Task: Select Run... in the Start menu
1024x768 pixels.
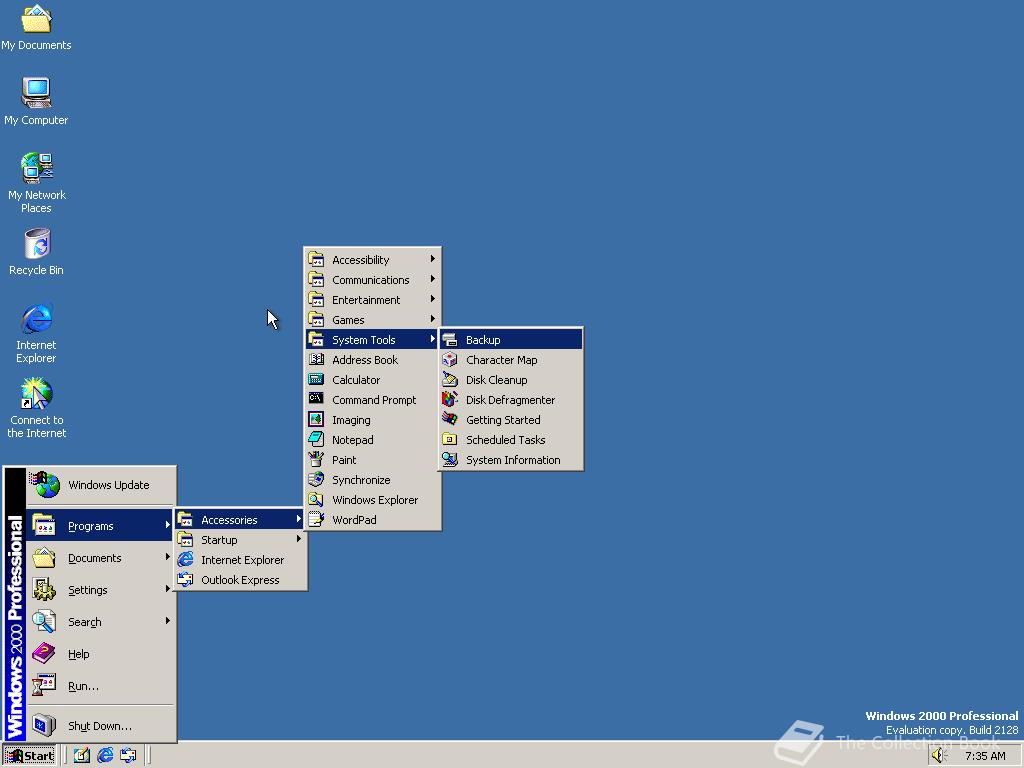Action: [x=101, y=686]
